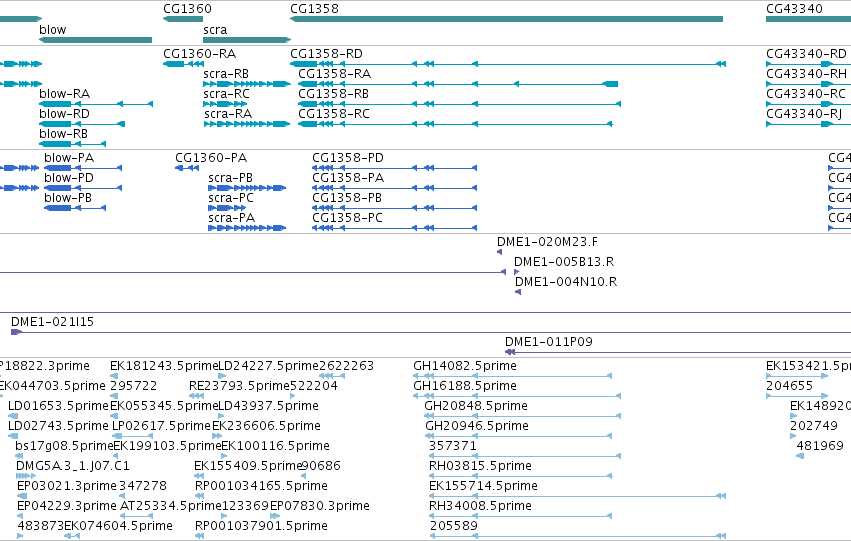Click the scra-PA protein feature
The width and height of the screenshot is (851, 541).
[247, 228]
